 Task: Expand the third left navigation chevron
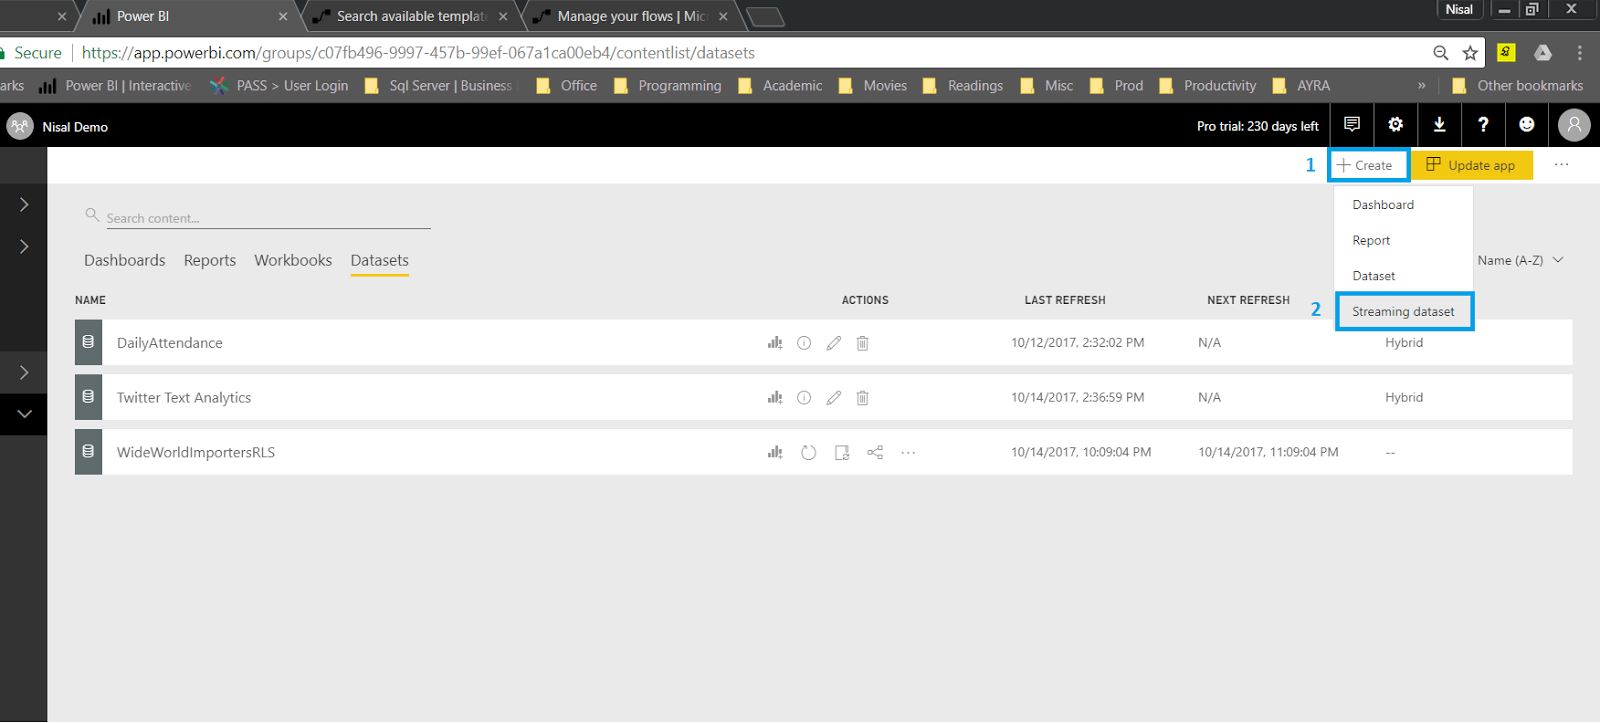[x=24, y=372]
